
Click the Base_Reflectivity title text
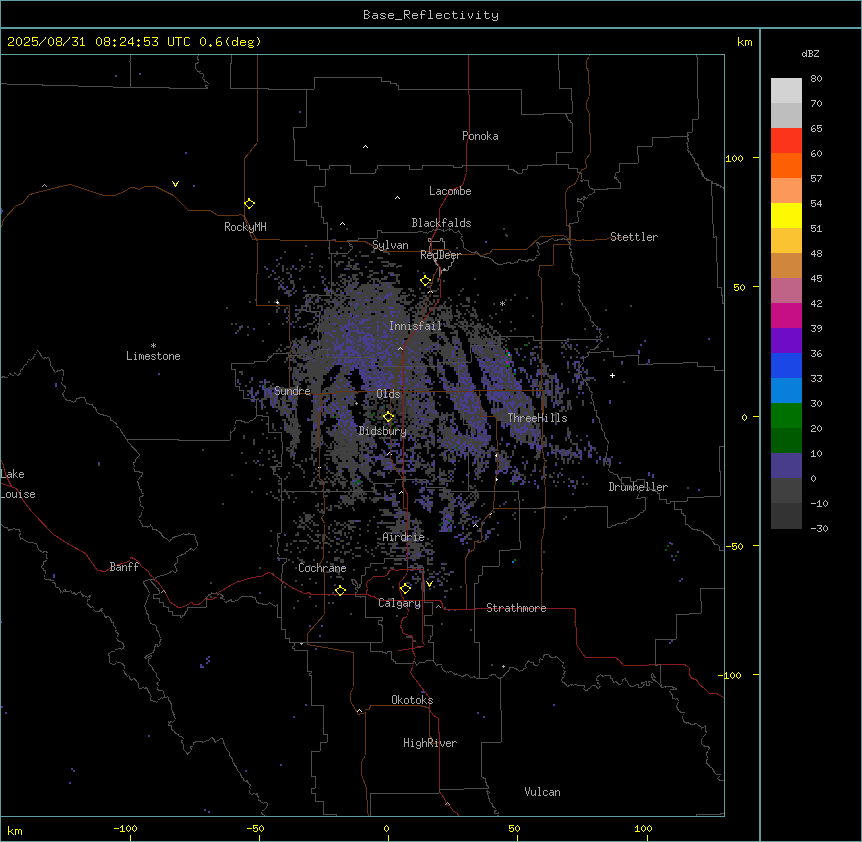point(431,15)
